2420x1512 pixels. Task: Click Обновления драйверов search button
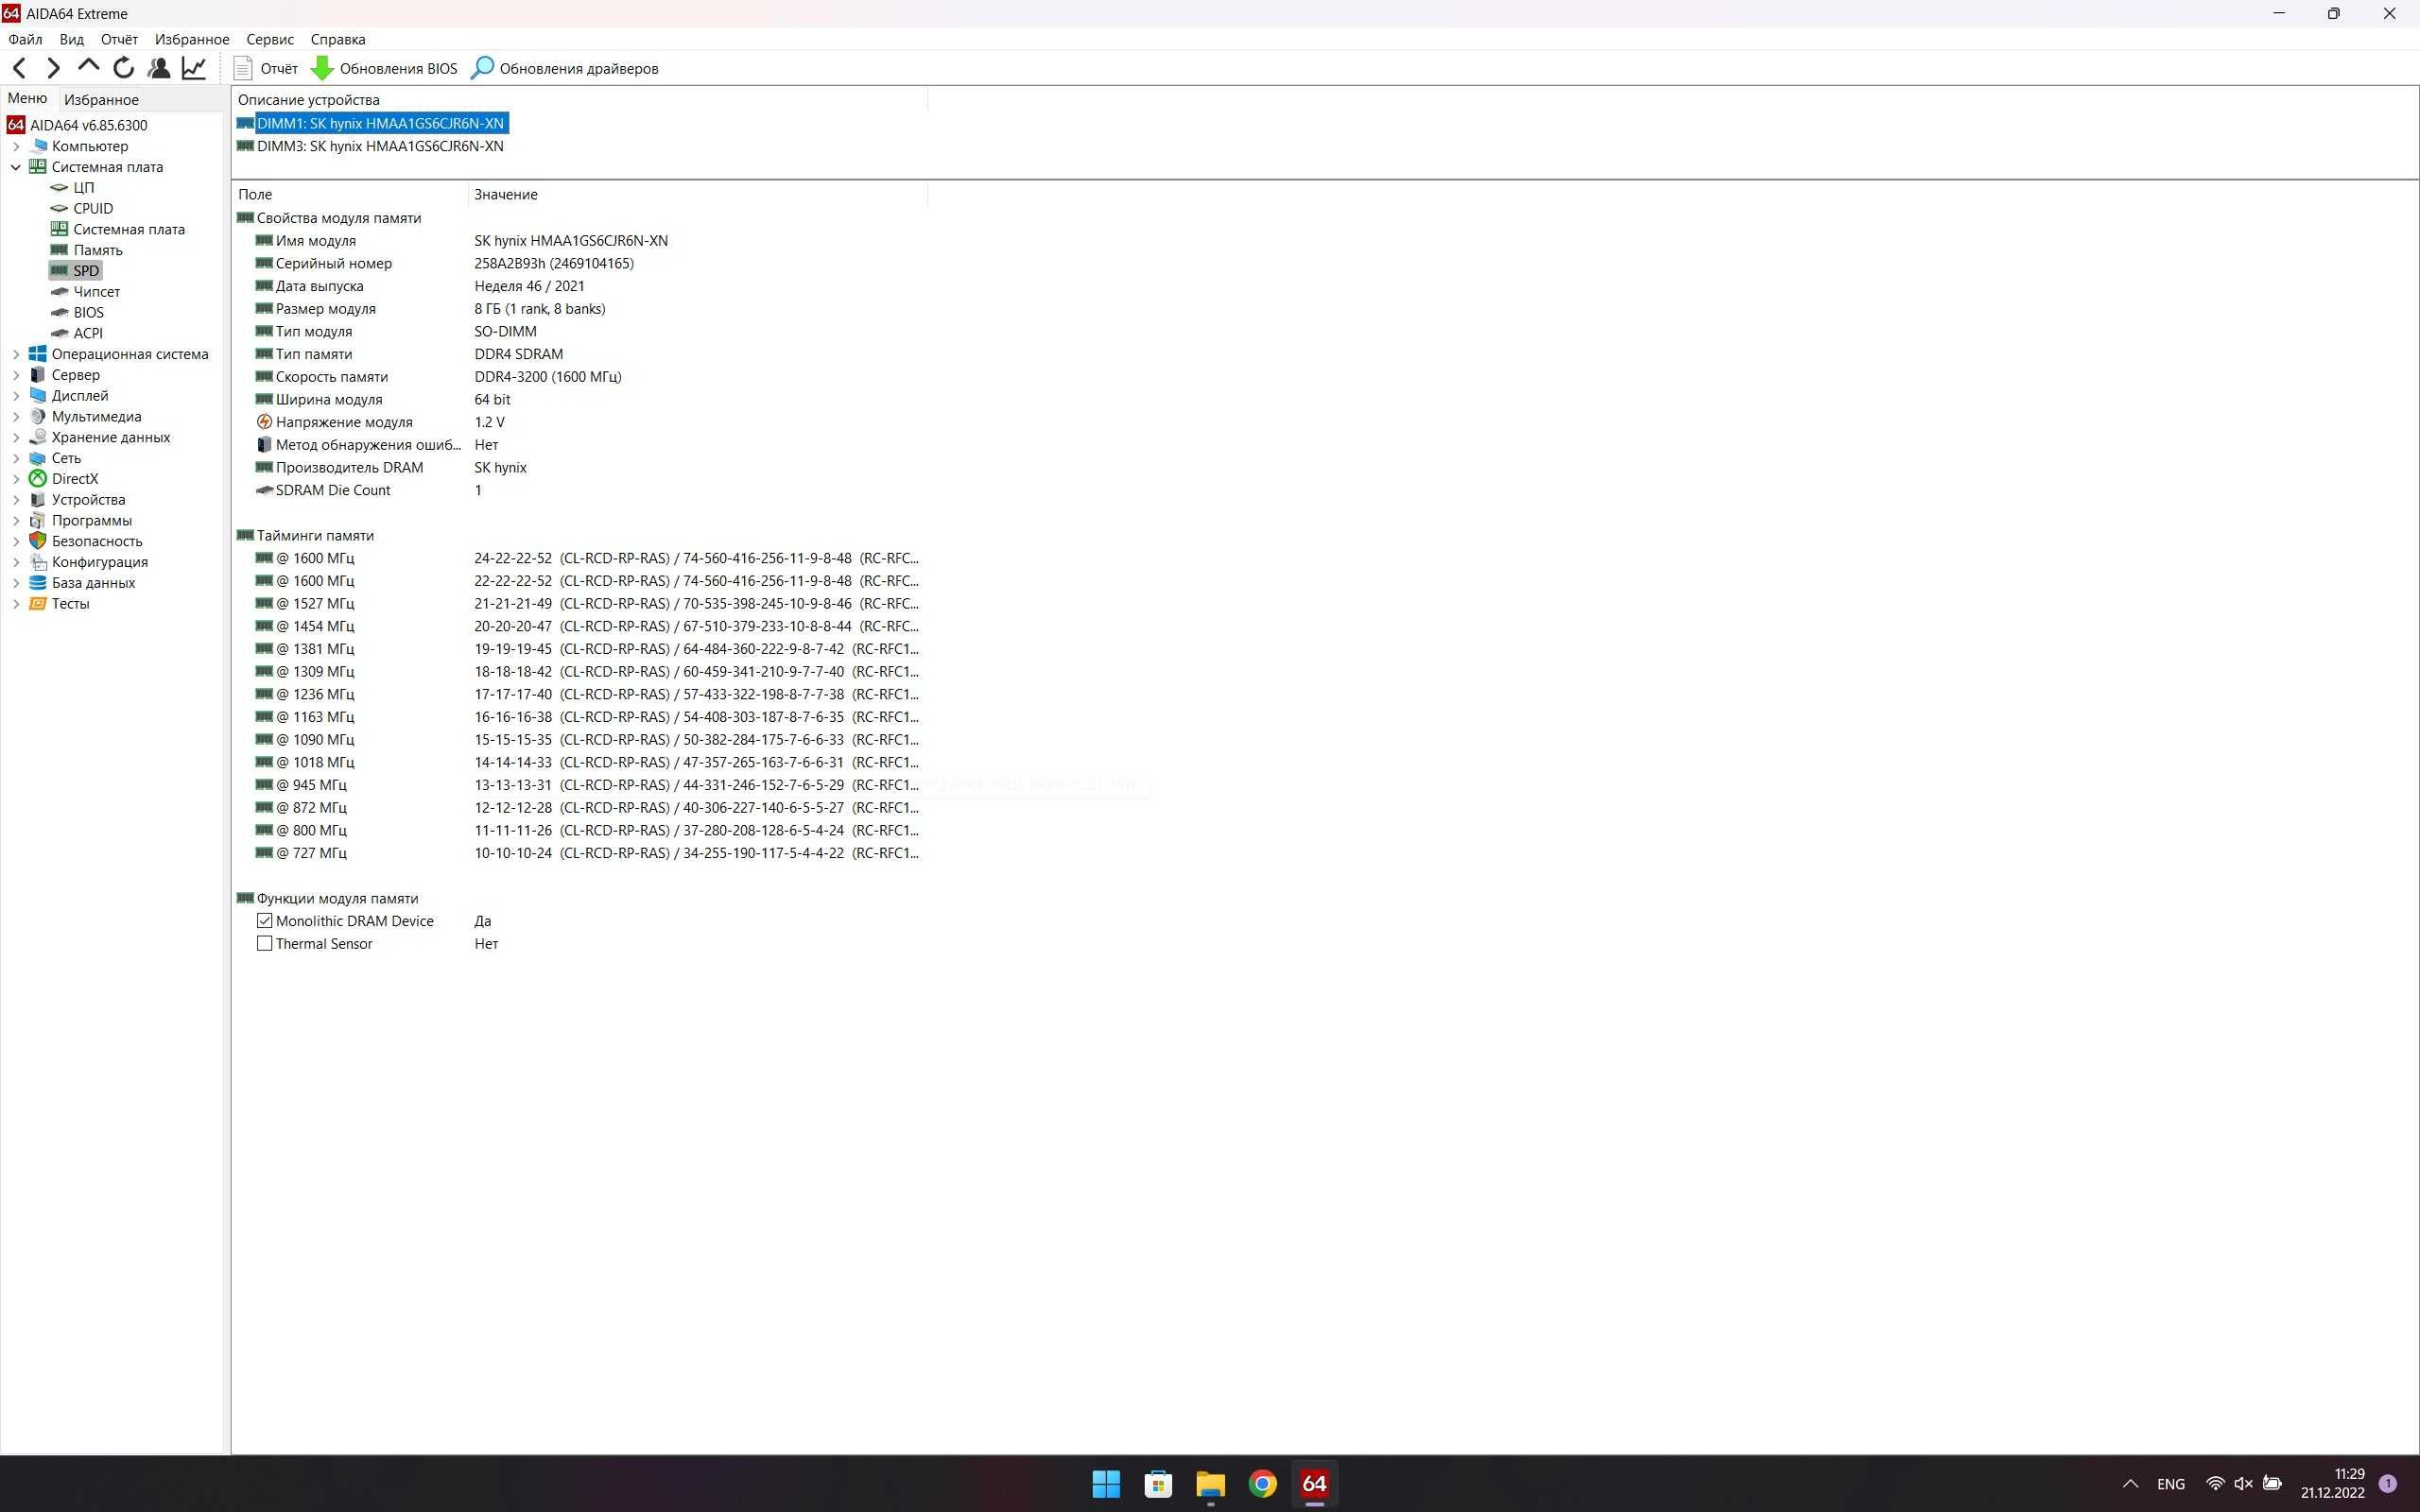coord(565,68)
